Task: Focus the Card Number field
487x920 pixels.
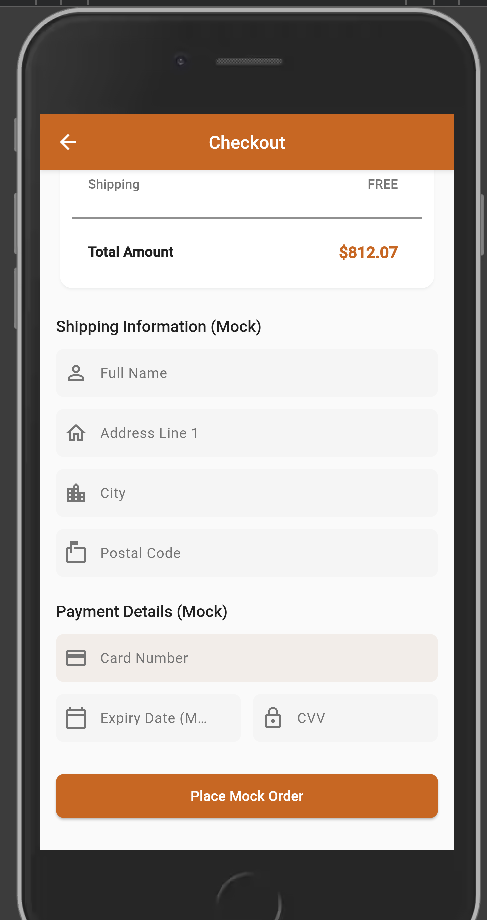Action: click(x=247, y=658)
